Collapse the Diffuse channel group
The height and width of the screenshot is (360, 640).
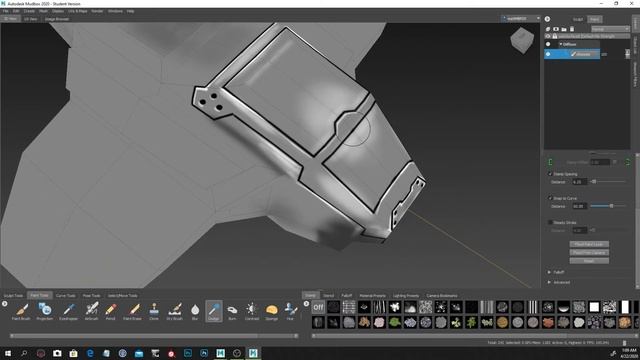561,44
